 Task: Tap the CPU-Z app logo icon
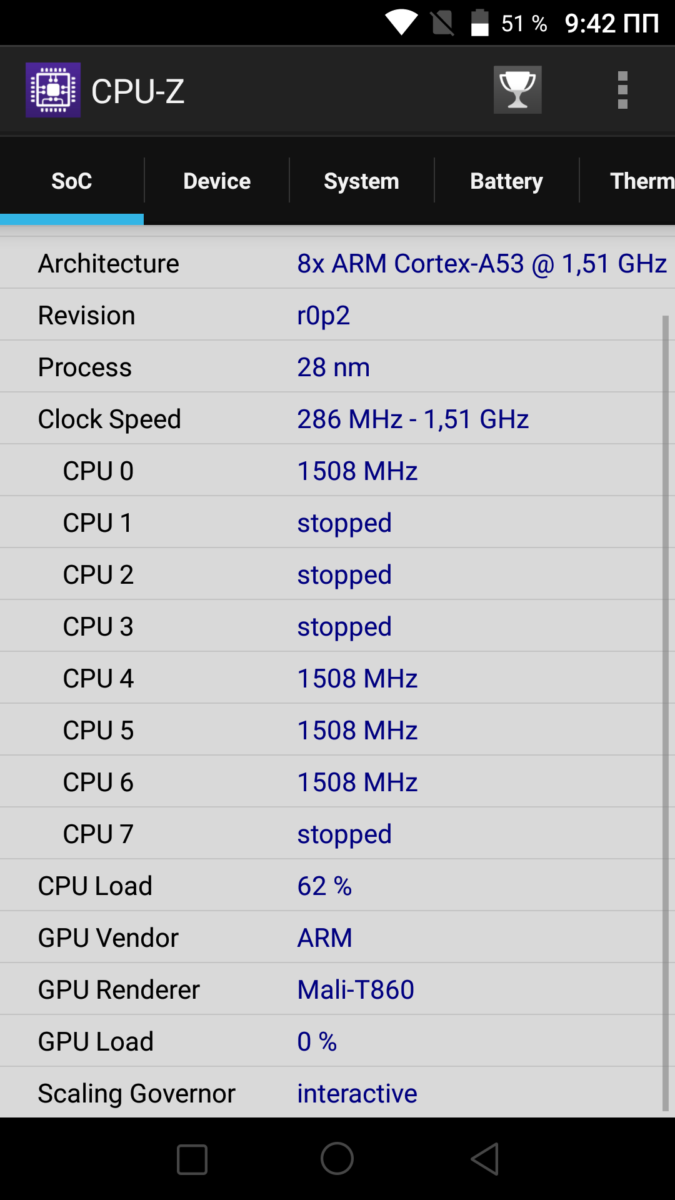click(53, 91)
